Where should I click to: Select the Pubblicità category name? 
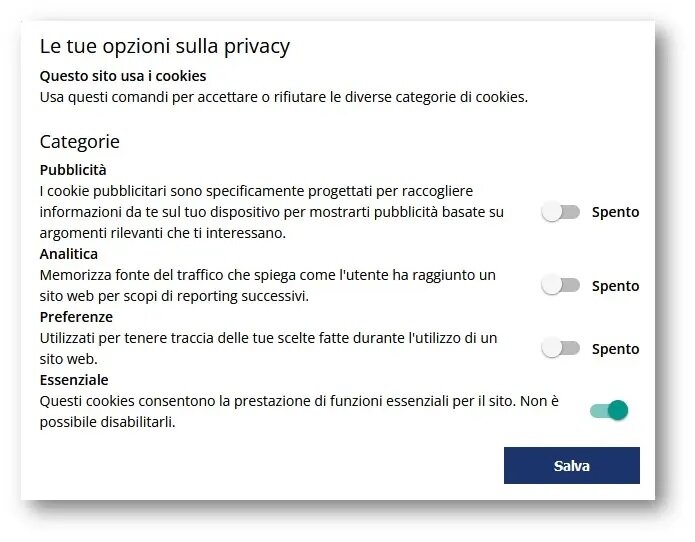(73, 170)
